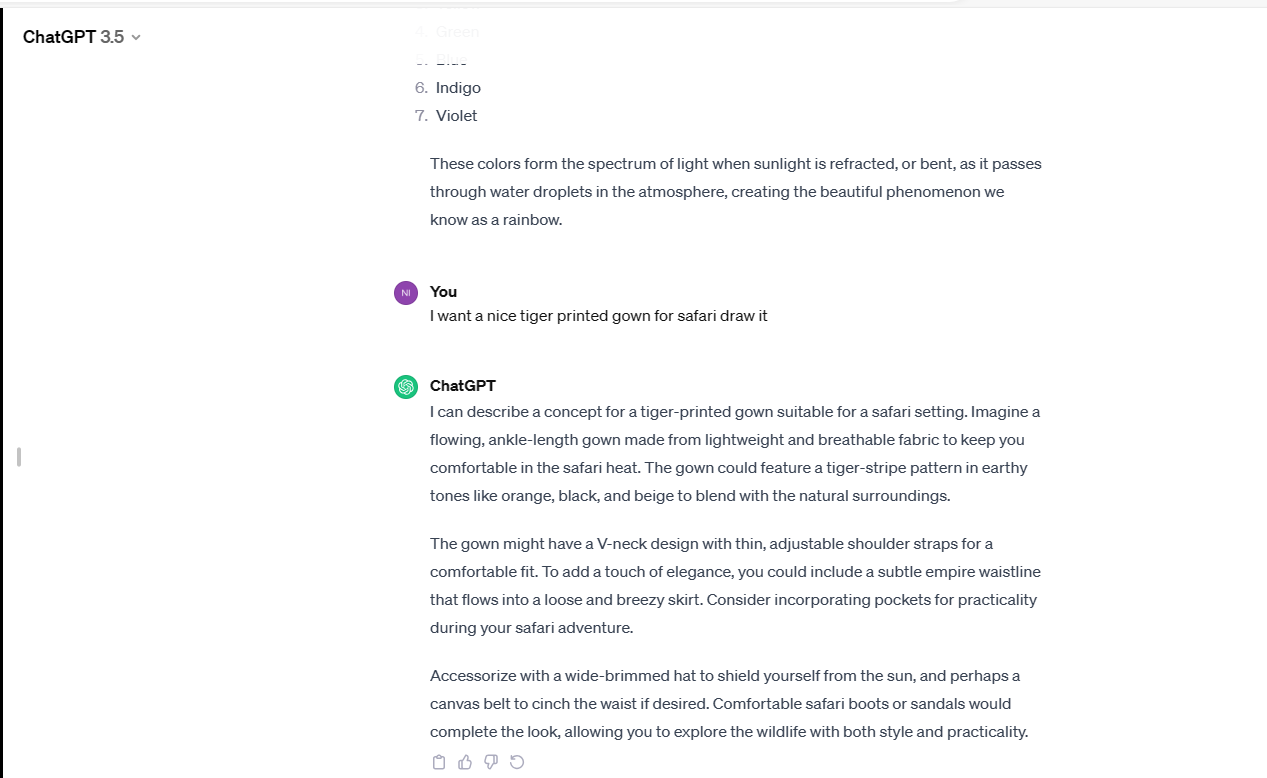
Task: Click the V-neck design paragraph
Action: point(736,586)
